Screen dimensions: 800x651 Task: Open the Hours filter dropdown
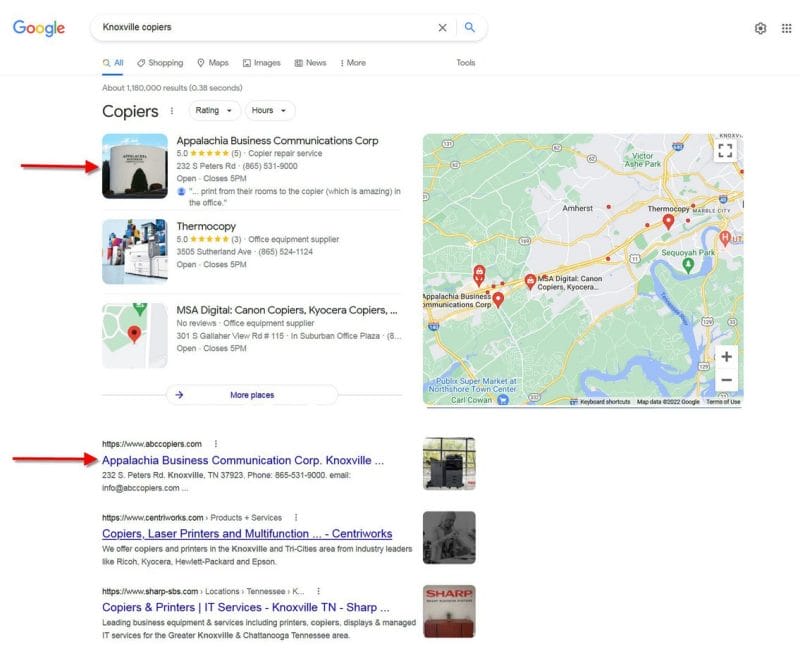(x=269, y=110)
